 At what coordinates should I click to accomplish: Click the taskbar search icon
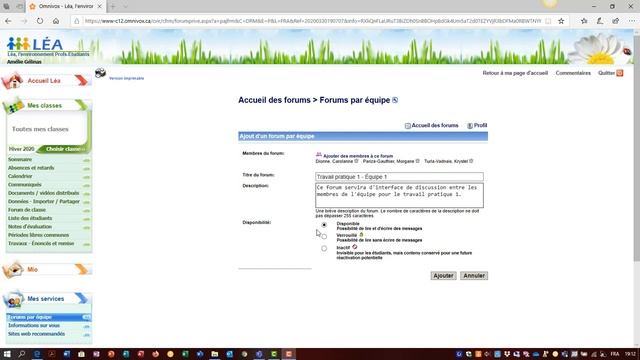(x=22, y=354)
